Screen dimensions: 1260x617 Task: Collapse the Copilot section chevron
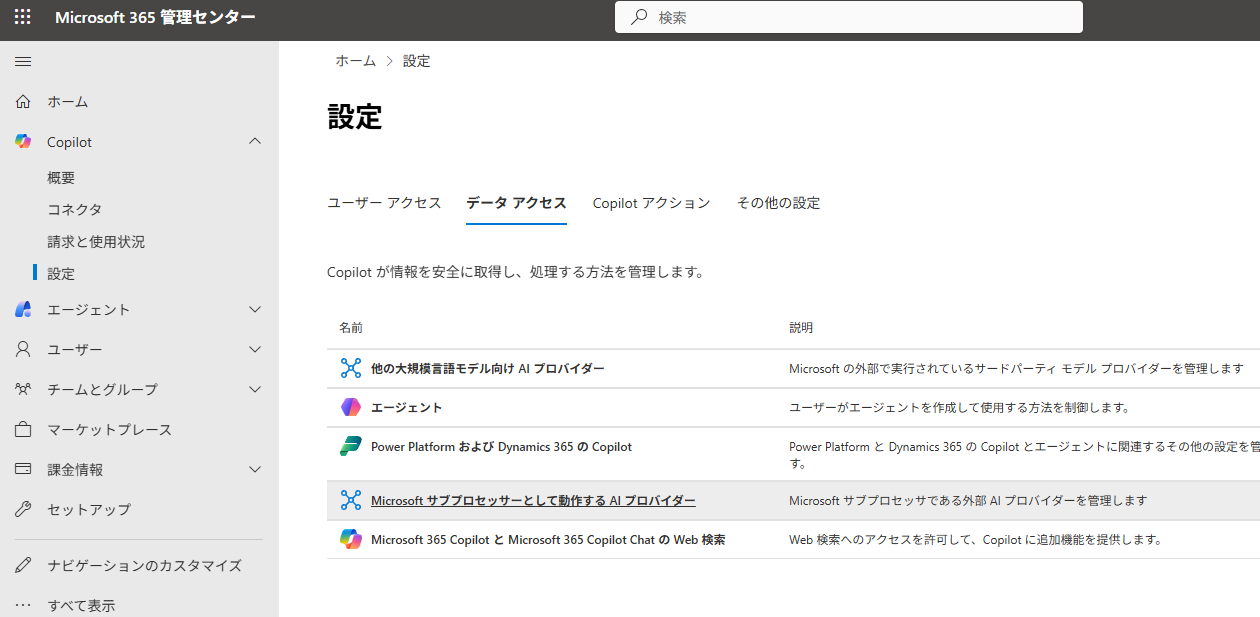coord(255,142)
